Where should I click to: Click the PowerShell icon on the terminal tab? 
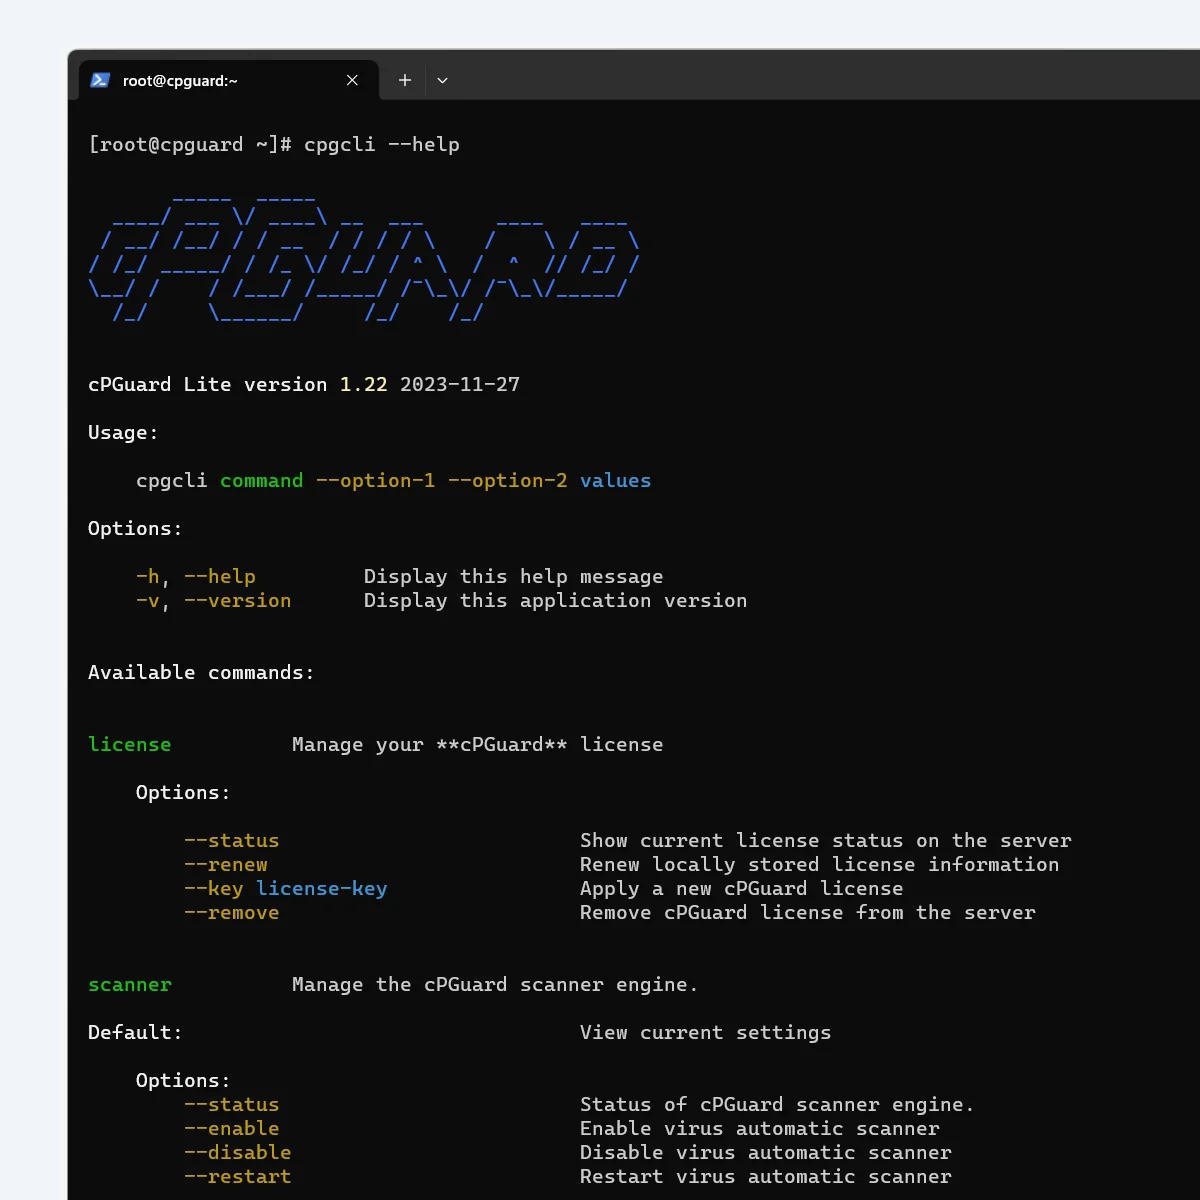pyautogui.click(x=100, y=80)
